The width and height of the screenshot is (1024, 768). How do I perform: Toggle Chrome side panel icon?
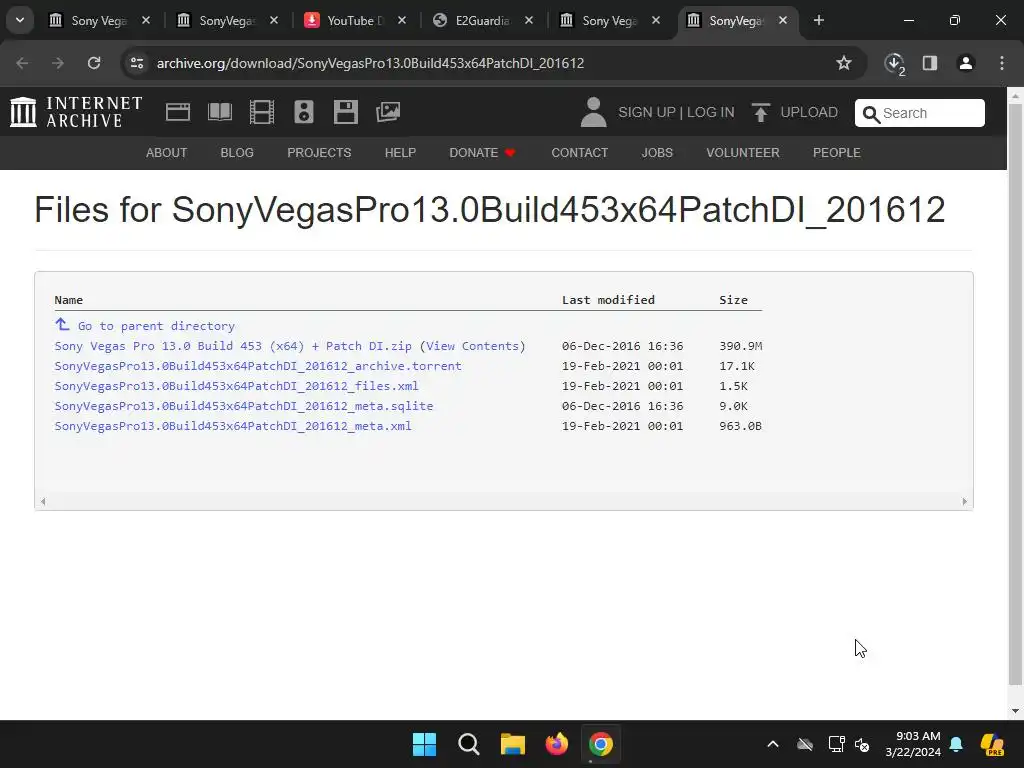coord(930,63)
